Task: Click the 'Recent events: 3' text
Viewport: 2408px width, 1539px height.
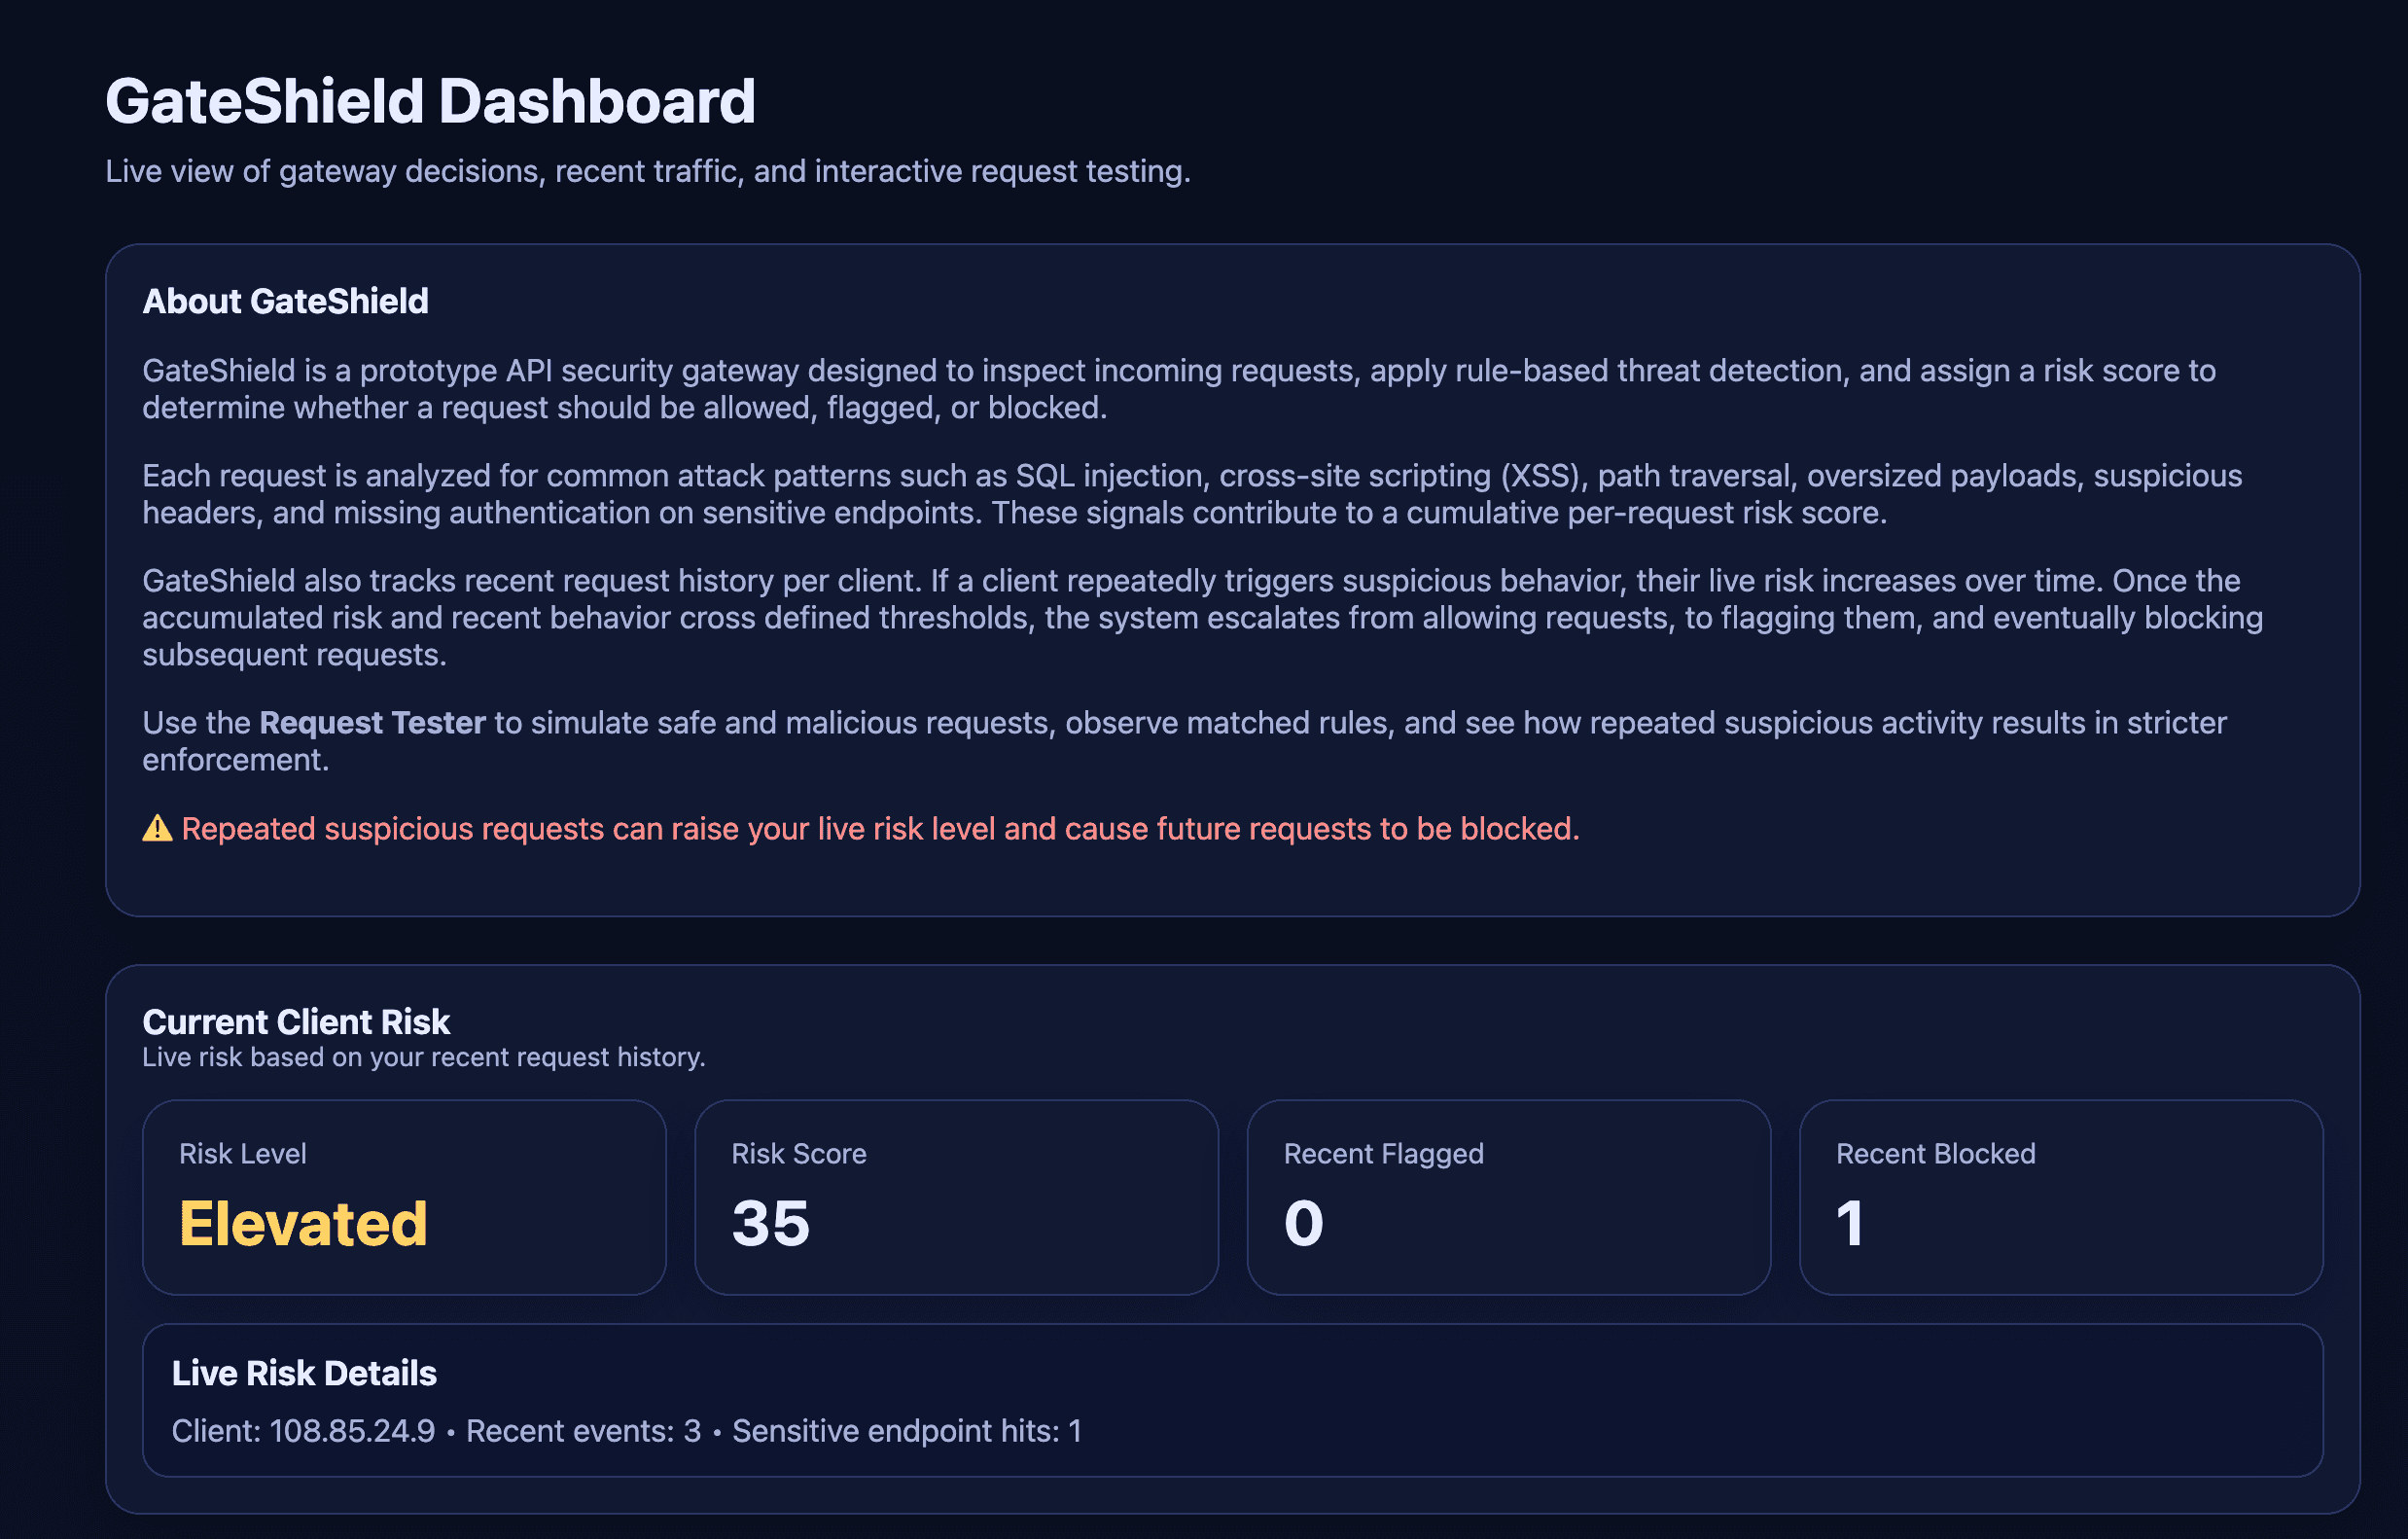Action: [584, 1430]
